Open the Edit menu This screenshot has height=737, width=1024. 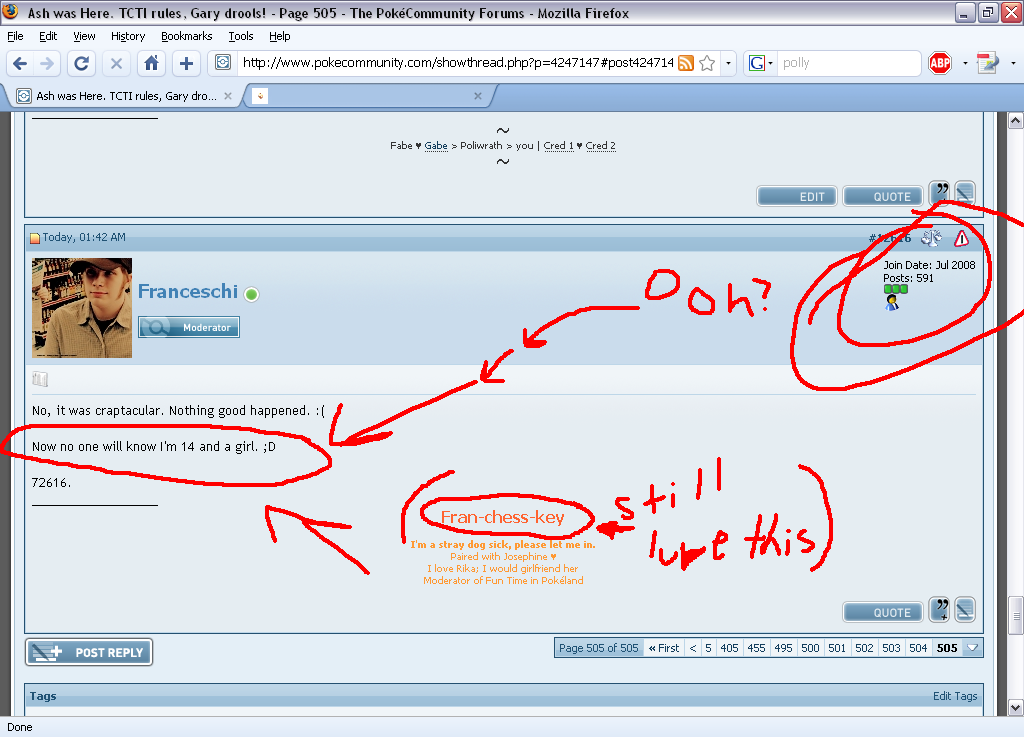point(48,37)
